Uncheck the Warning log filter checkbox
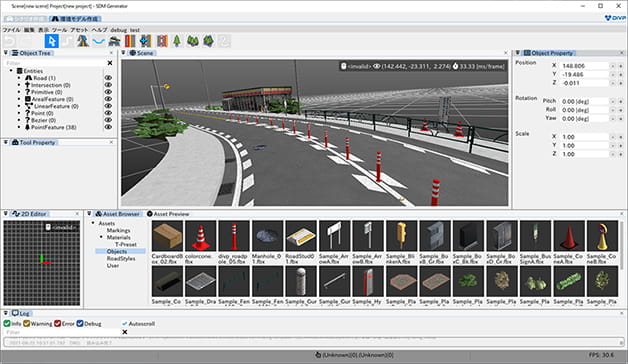 (x=26, y=324)
